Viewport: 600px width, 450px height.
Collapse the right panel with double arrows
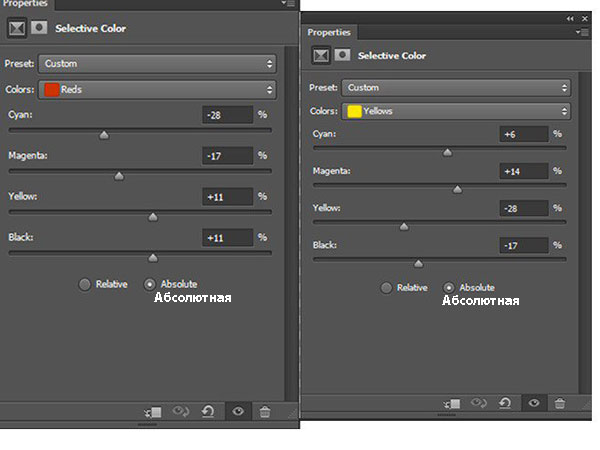pyautogui.click(x=570, y=18)
